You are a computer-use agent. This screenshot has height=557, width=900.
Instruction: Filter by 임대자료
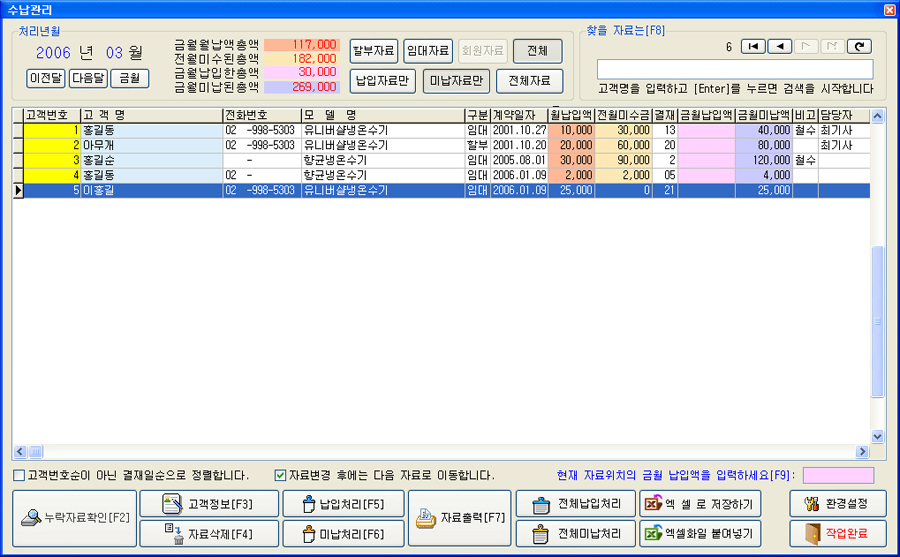[x=428, y=51]
